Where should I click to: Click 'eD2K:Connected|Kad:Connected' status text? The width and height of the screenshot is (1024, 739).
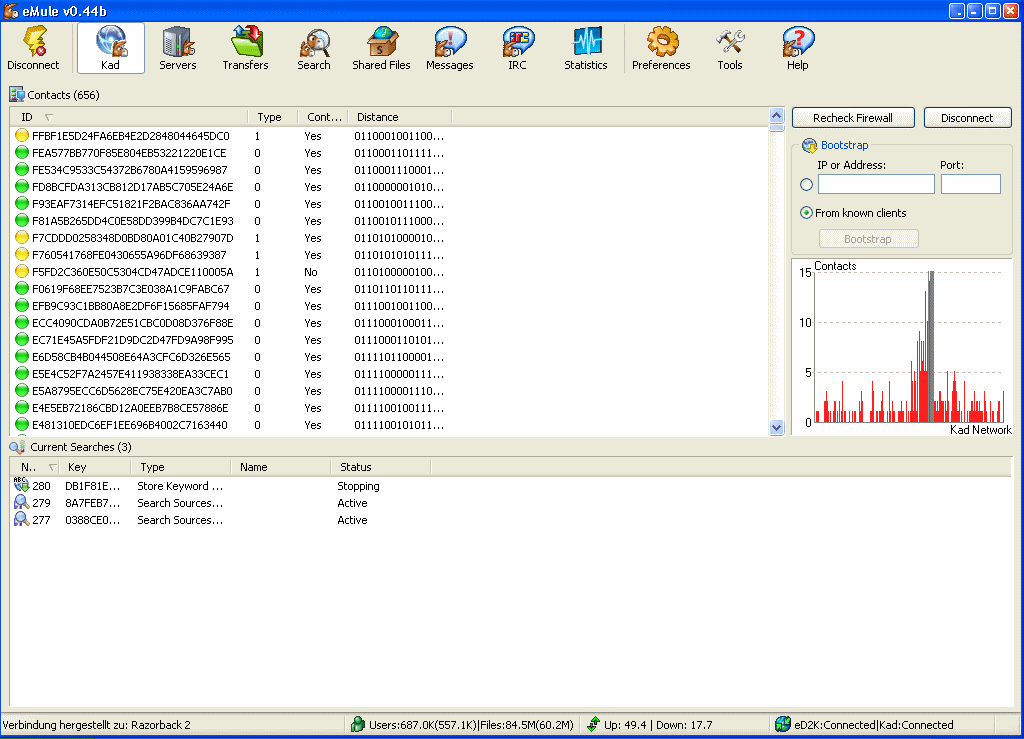tap(874, 725)
